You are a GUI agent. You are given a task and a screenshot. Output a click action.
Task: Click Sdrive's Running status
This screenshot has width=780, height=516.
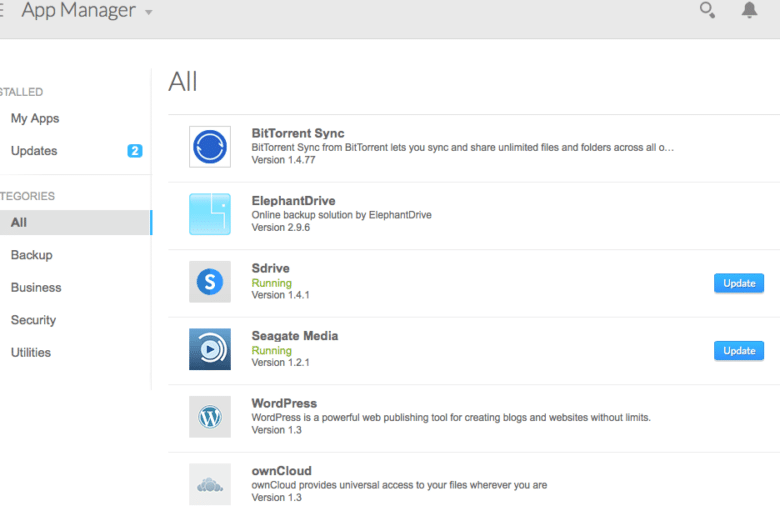(272, 283)
